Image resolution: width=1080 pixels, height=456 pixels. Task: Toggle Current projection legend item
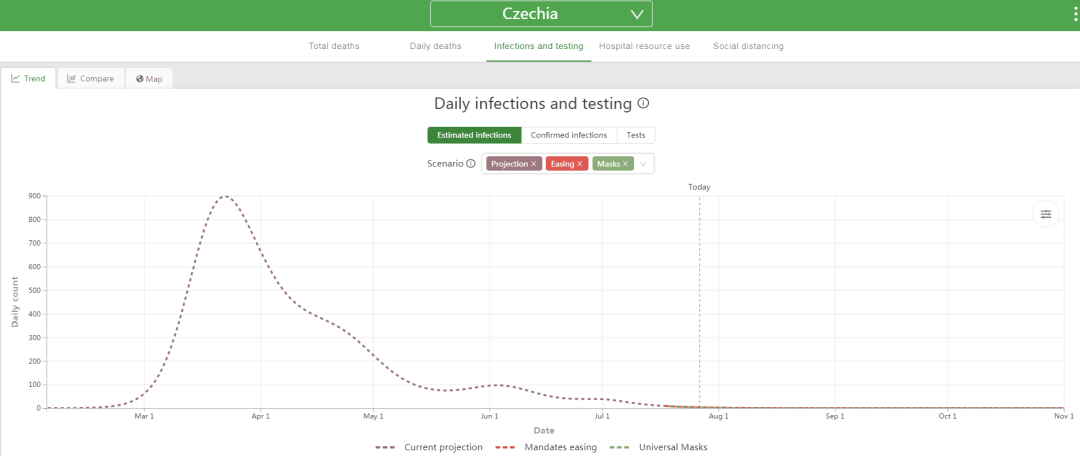coord(428,447)
